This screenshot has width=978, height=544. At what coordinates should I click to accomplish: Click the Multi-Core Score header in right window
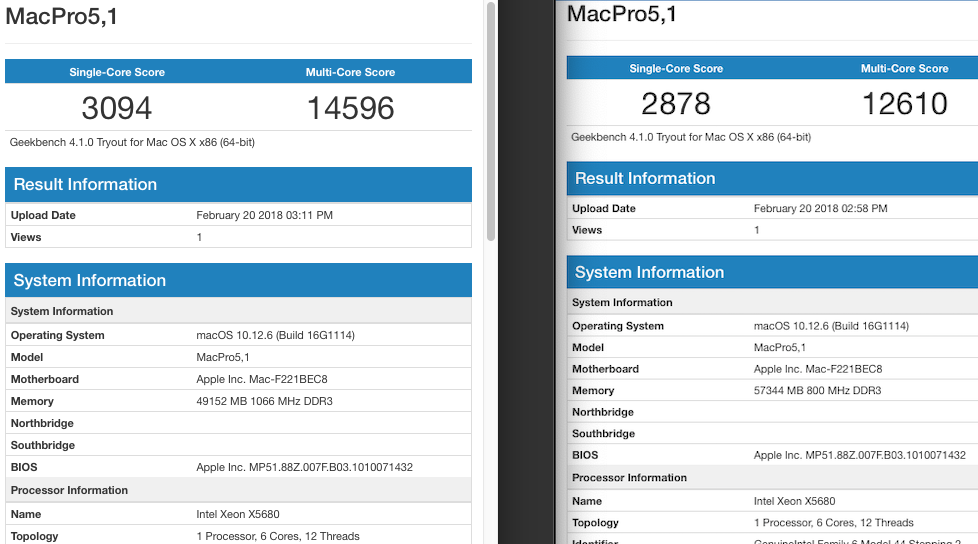[904, 69]
